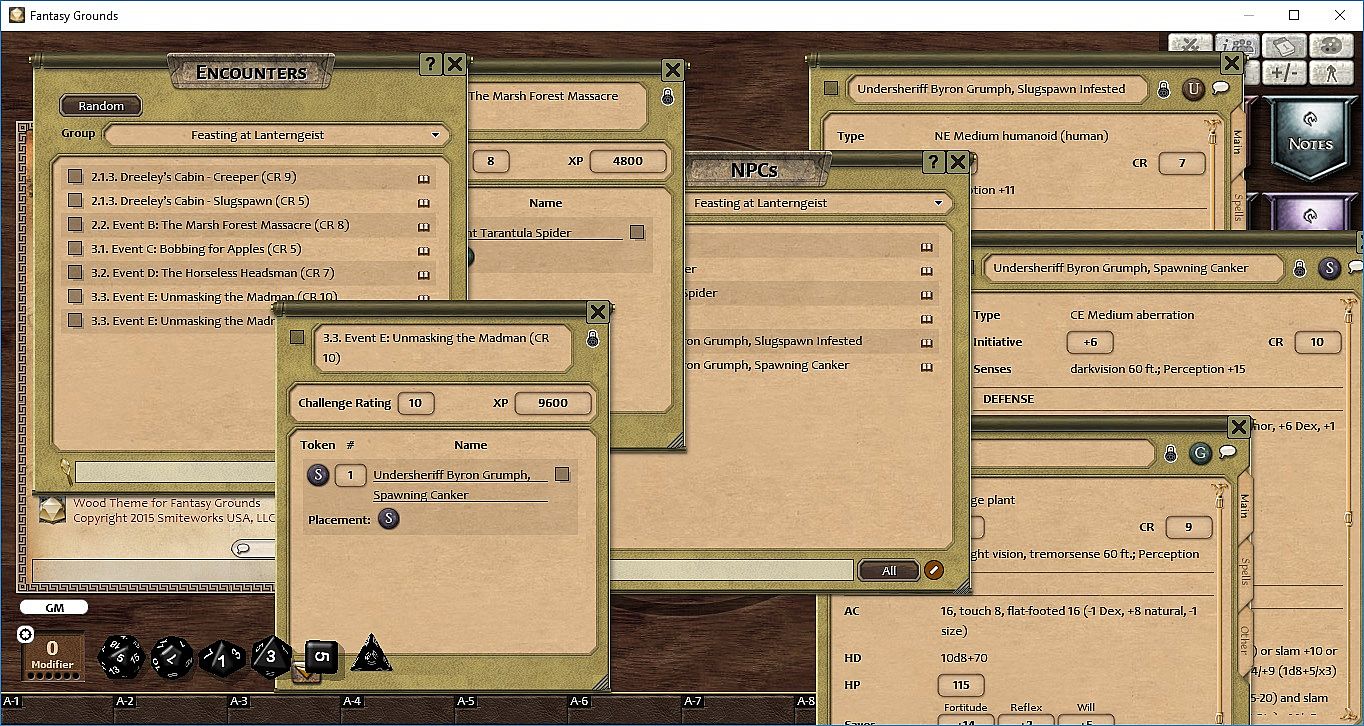Open link icon for Bobbing for Apples encounter
This screenshot has height=726, width=1364.
pyautogui.click(x=423, y=250)
